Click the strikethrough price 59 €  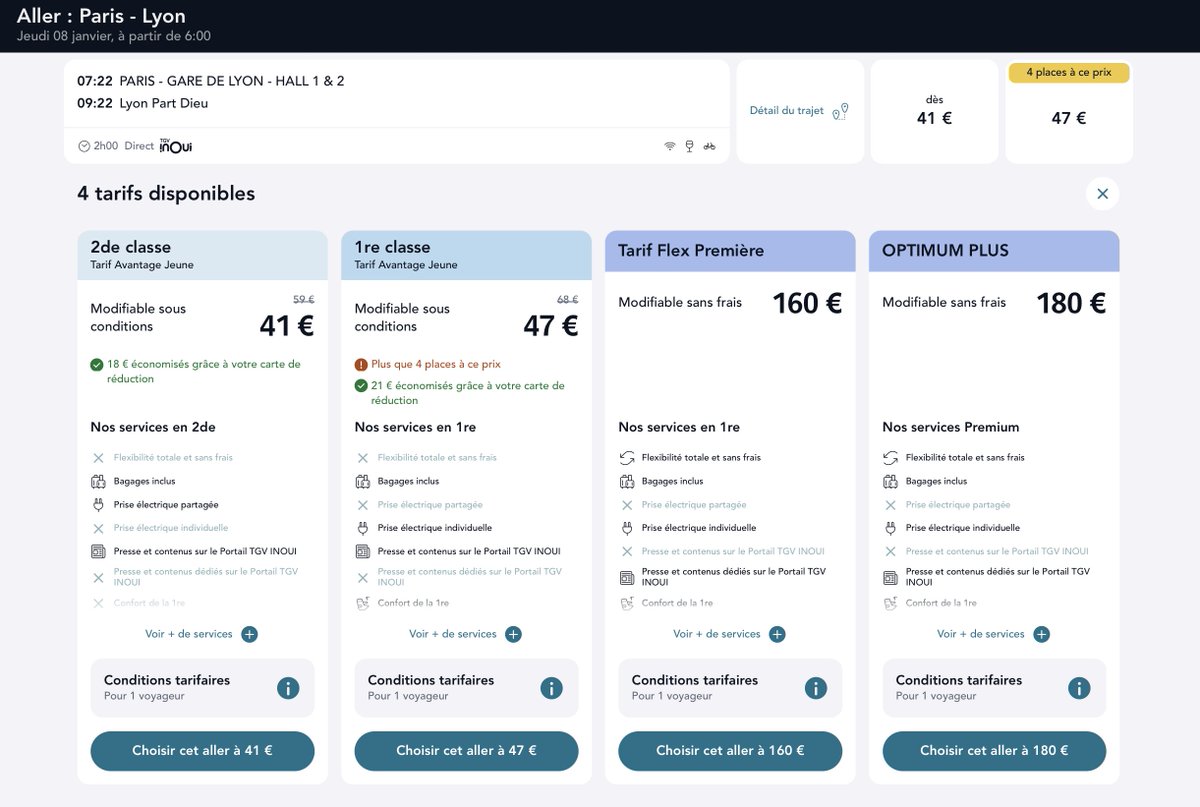coord(303,299)
